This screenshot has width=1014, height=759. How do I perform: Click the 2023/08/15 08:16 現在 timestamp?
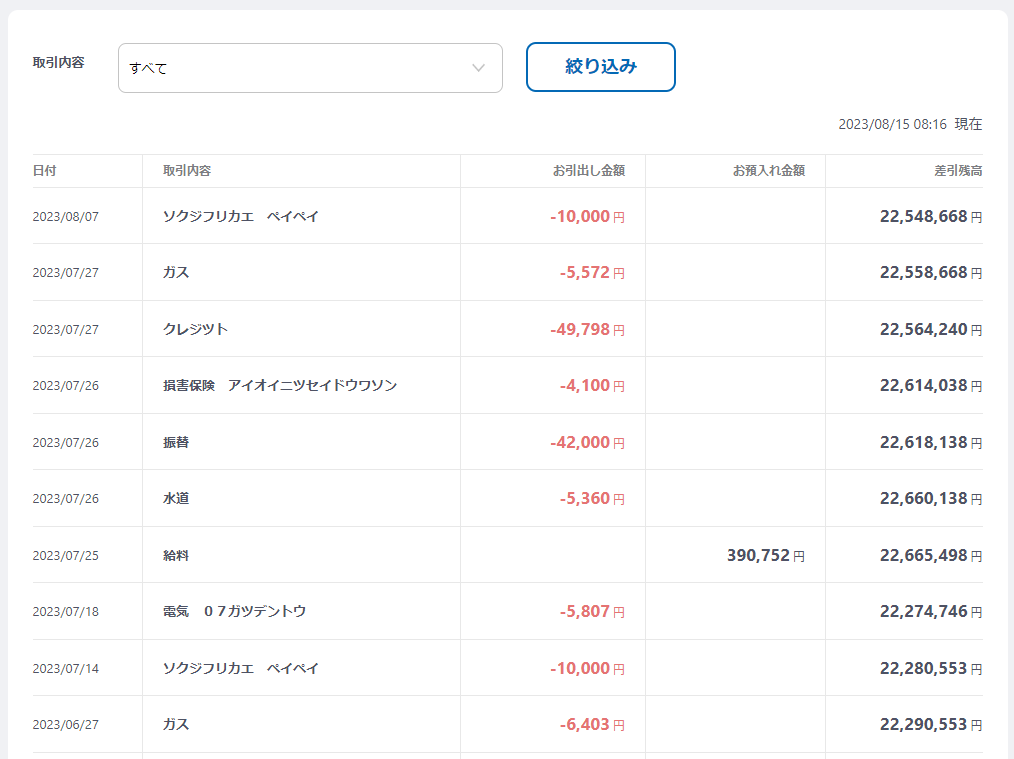[909, 124]
